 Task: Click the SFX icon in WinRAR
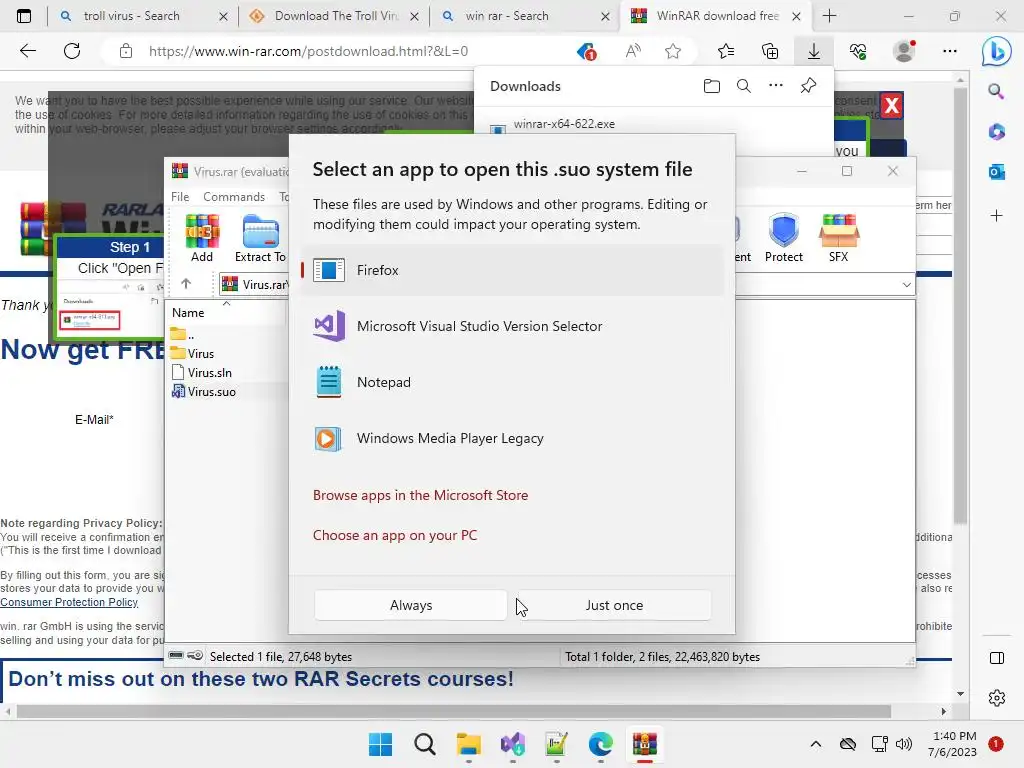[x=839, y=238]
